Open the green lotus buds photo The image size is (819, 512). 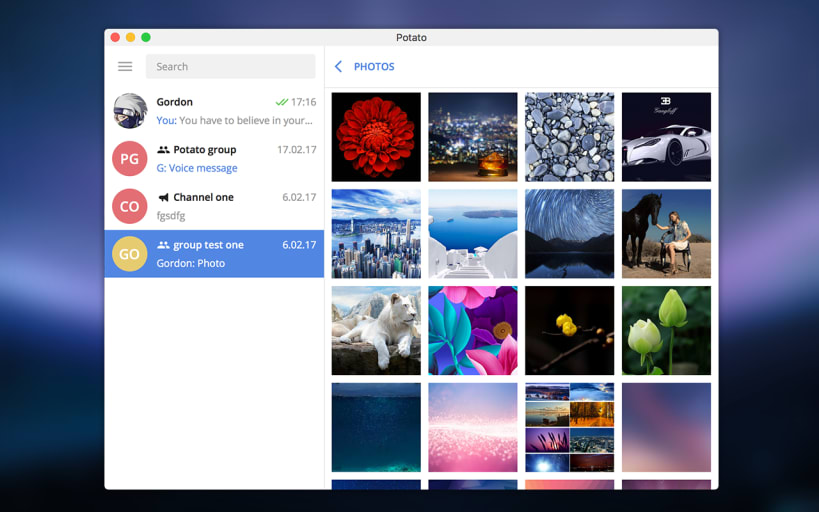pos(666,330)
